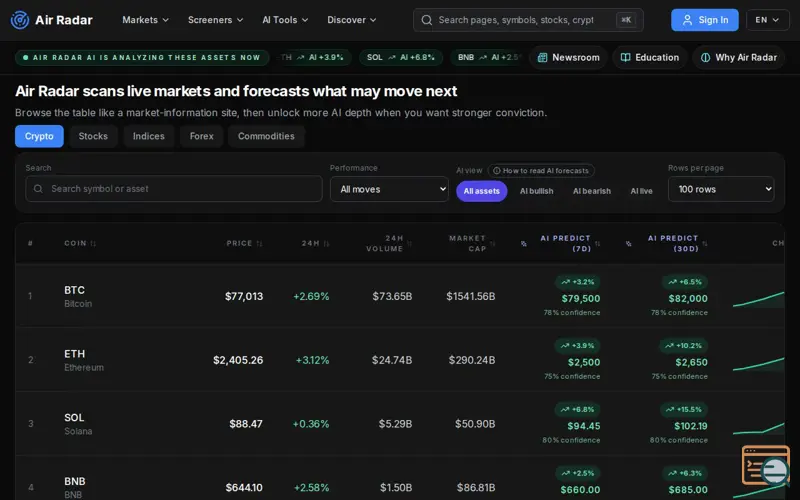Select the AI bearish filter
Screen dimensions: 800x500
point(592,191)
